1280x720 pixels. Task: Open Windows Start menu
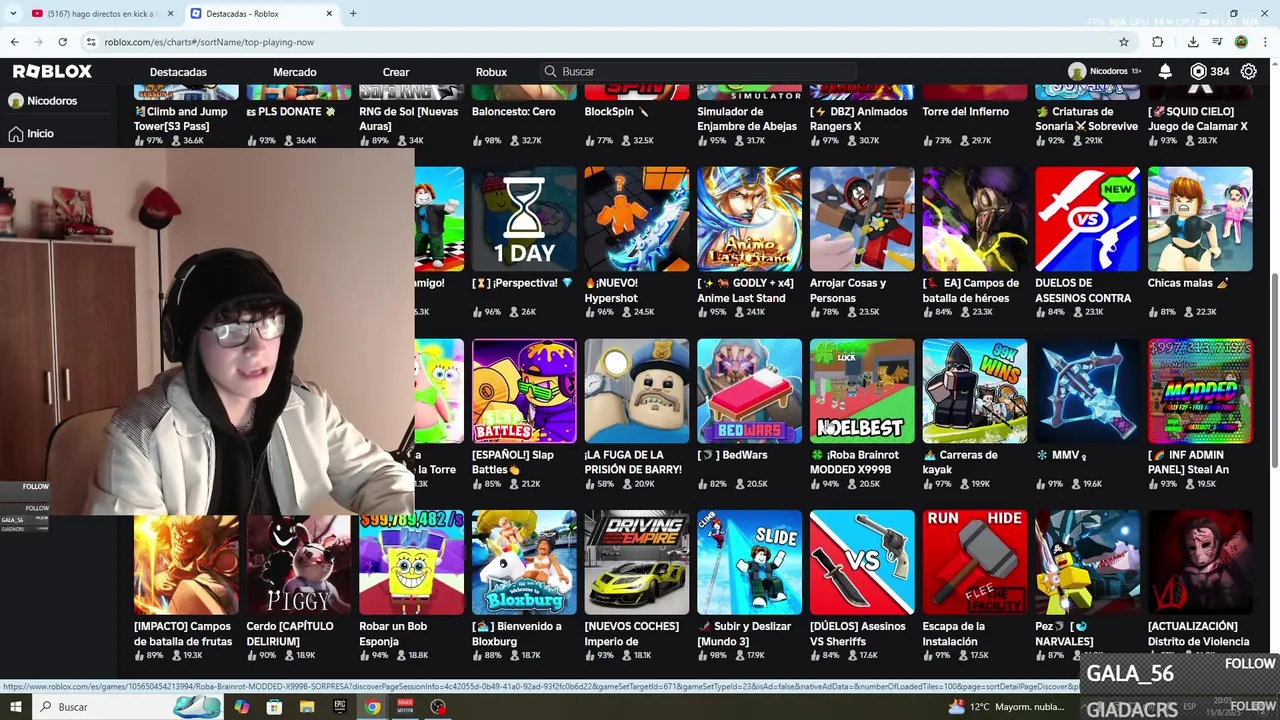click(x=15, y=707)
